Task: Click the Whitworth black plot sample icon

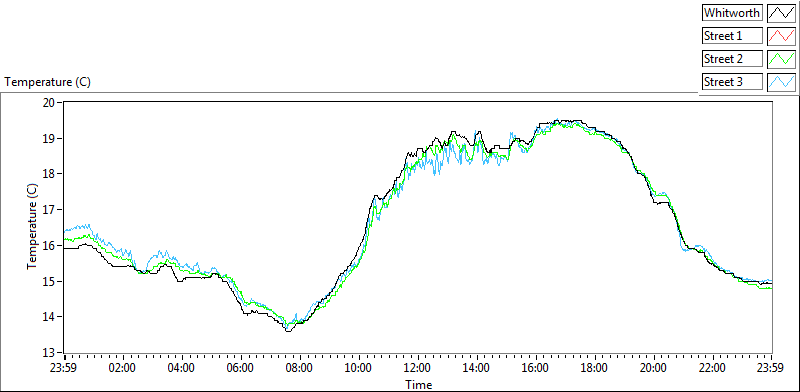Action: point(781,13)
